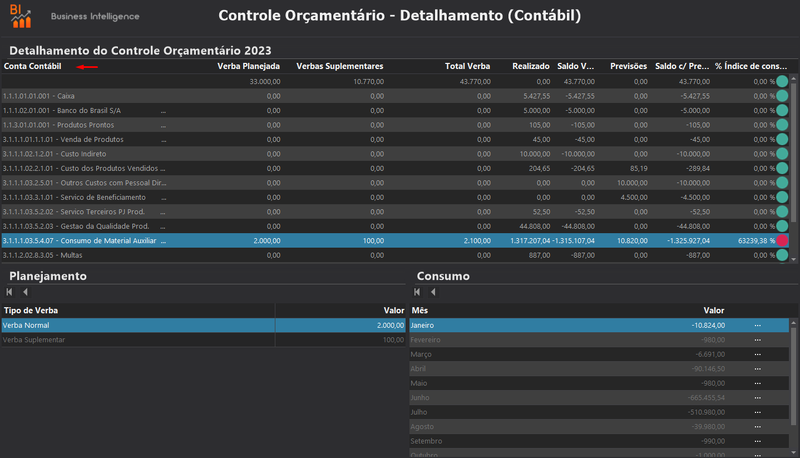Sort by Conta Contábil column header

tap(33, 66)
